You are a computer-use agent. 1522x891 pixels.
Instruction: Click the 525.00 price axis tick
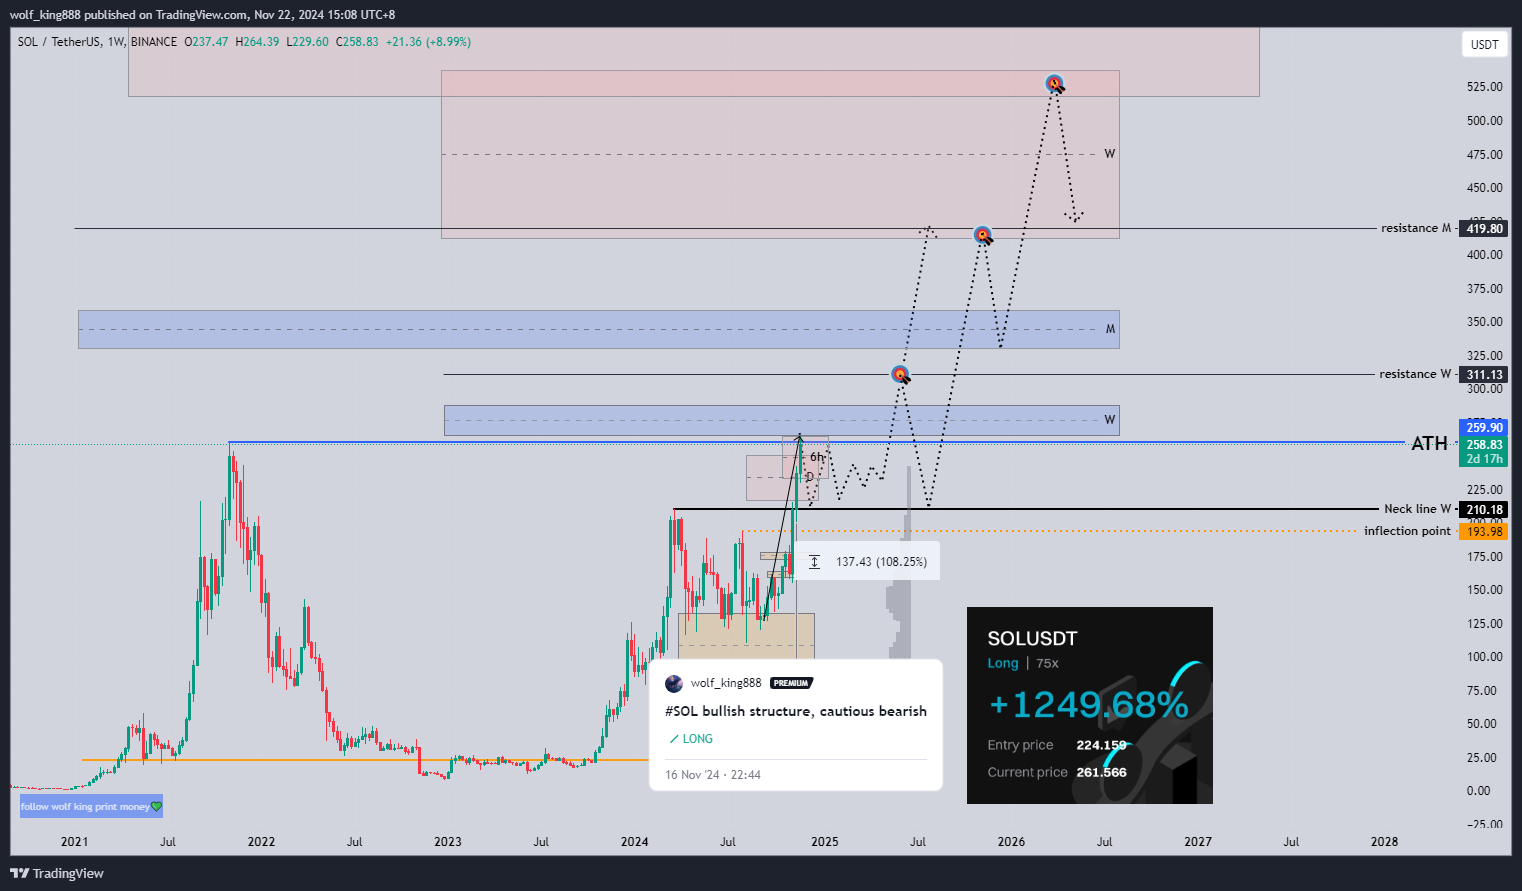(x=1484, y=87)
